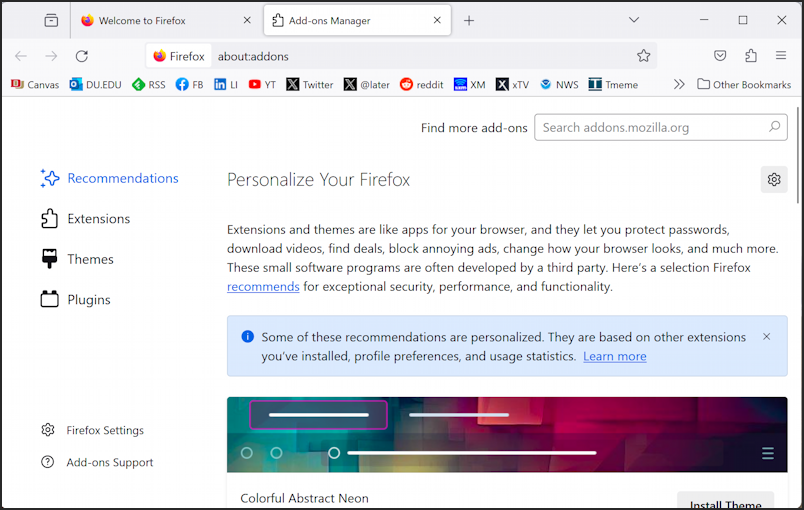
Task: Open the add-ons tools gear menu
Action: [x=774, y=179]
